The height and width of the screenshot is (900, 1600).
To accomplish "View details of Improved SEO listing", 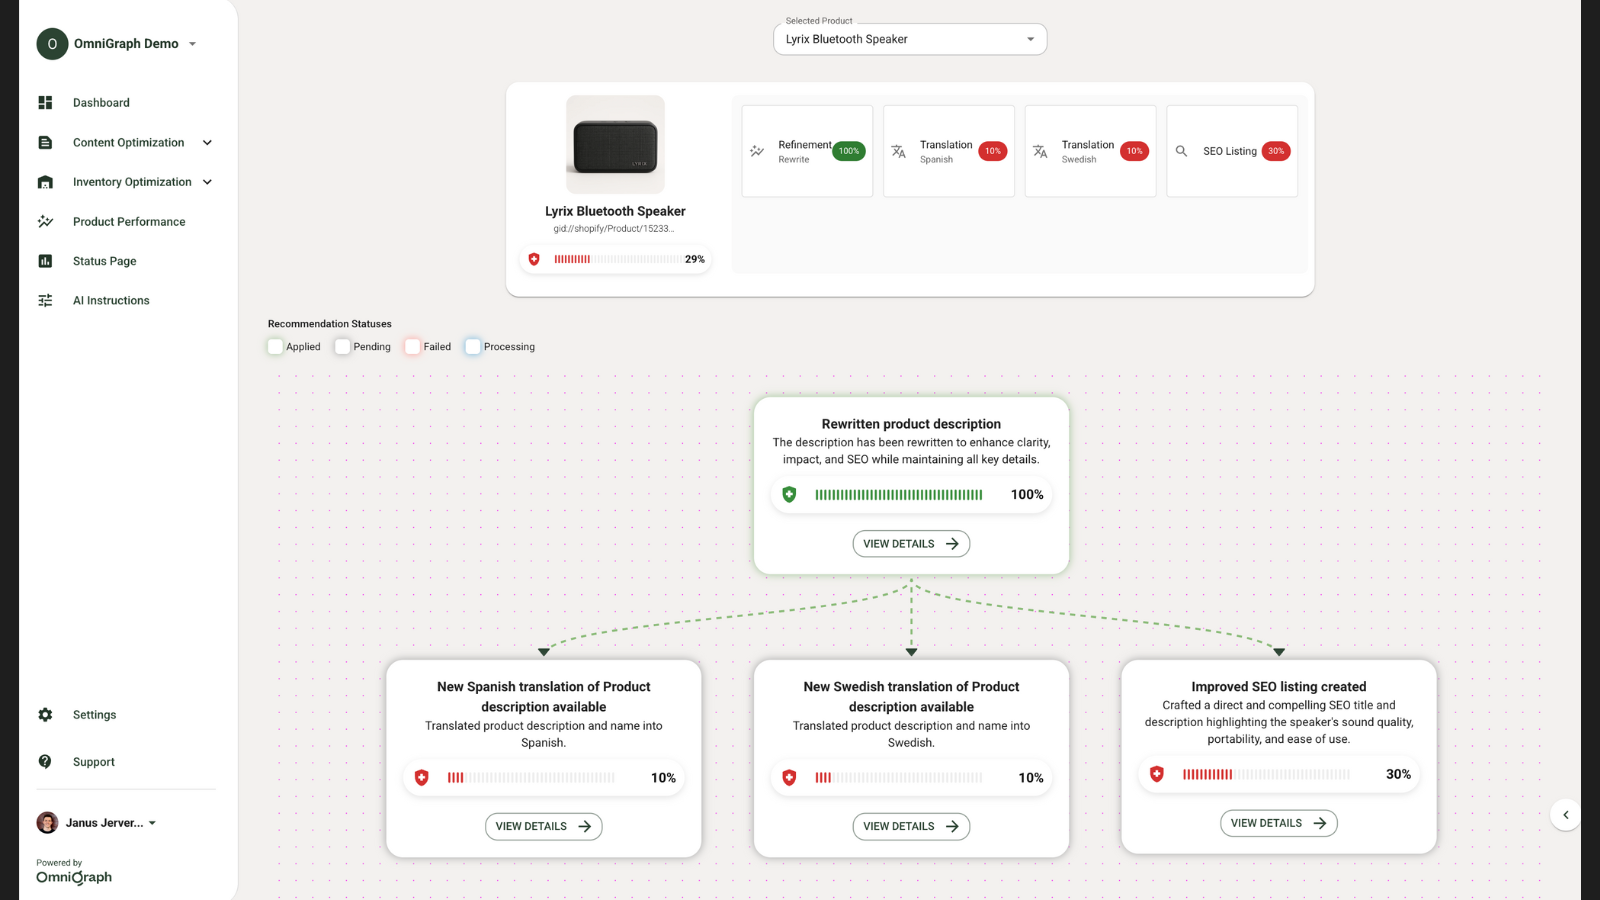I will click(x=1278, y=823).
